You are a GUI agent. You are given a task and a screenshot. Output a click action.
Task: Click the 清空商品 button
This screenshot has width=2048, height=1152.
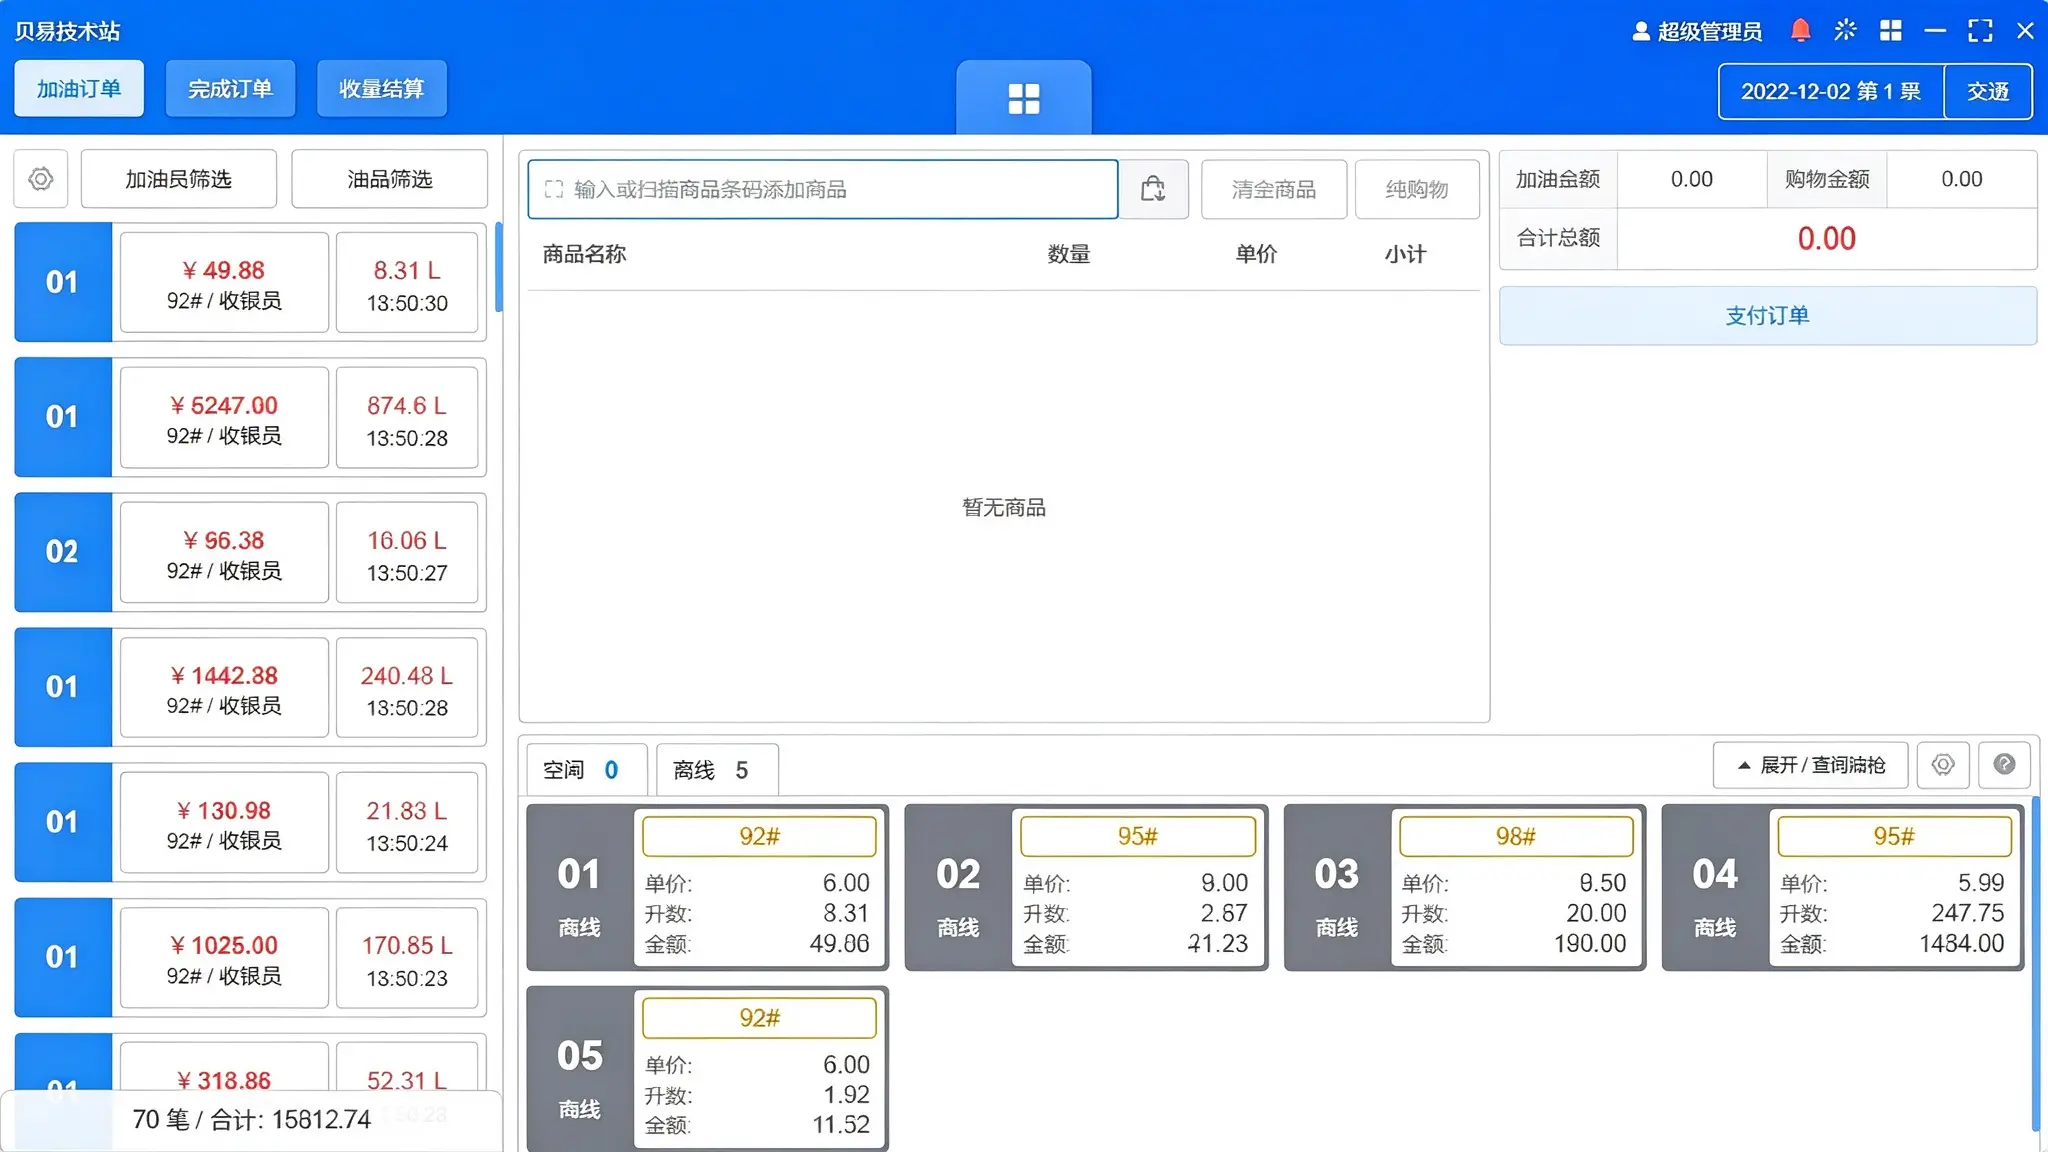pyautogui.click(x=1273, y=189)
